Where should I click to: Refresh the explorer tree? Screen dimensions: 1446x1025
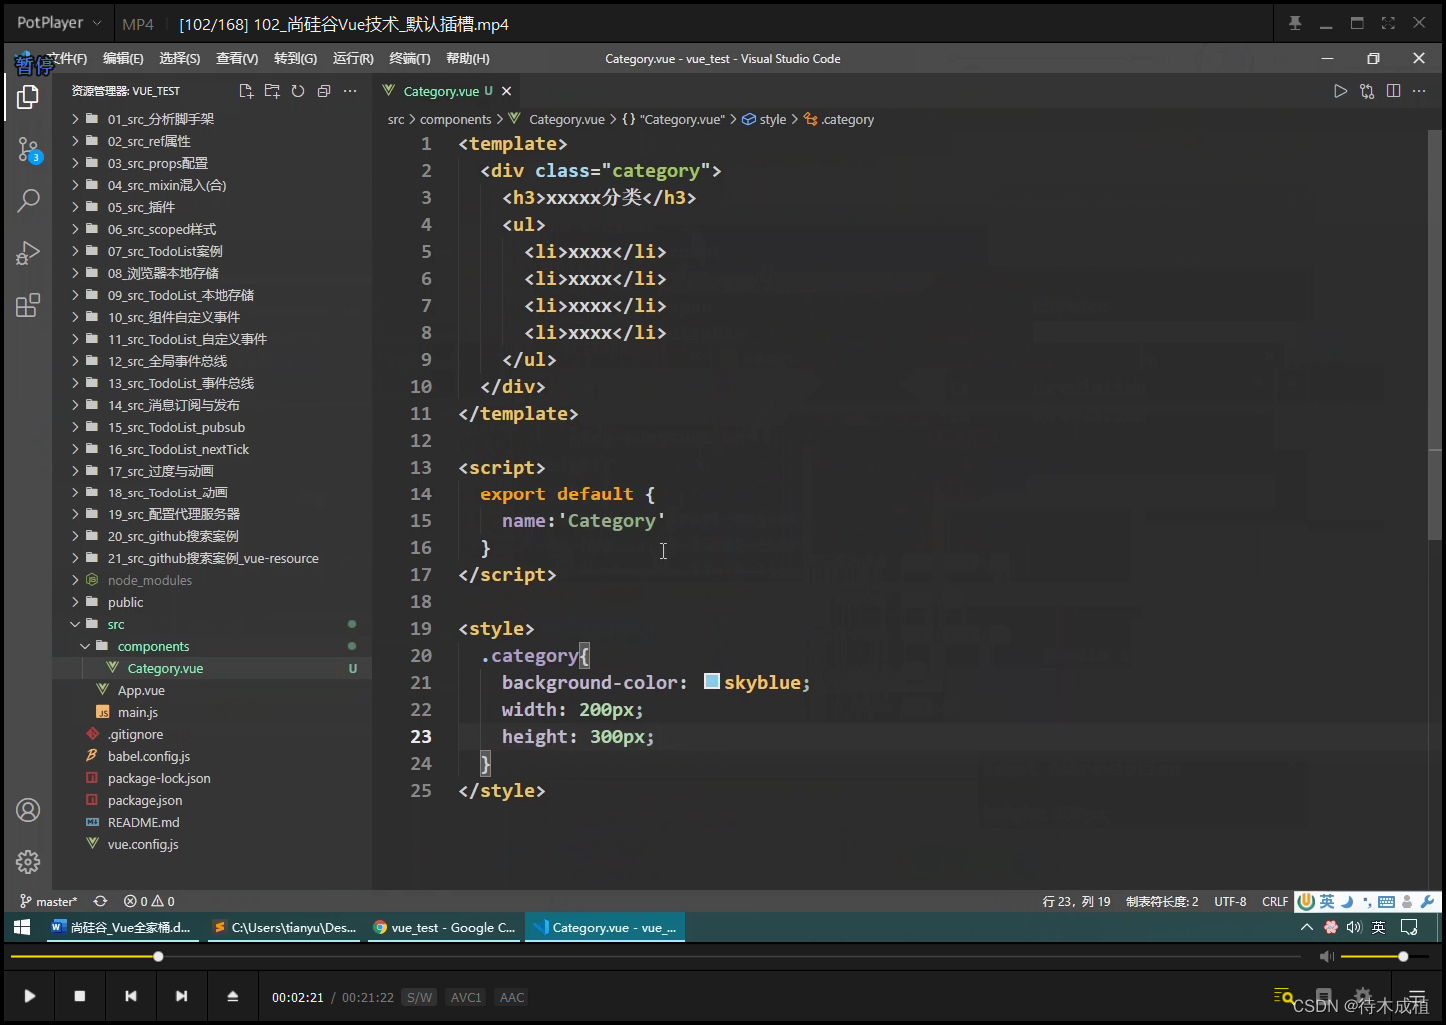coord(298,91)
